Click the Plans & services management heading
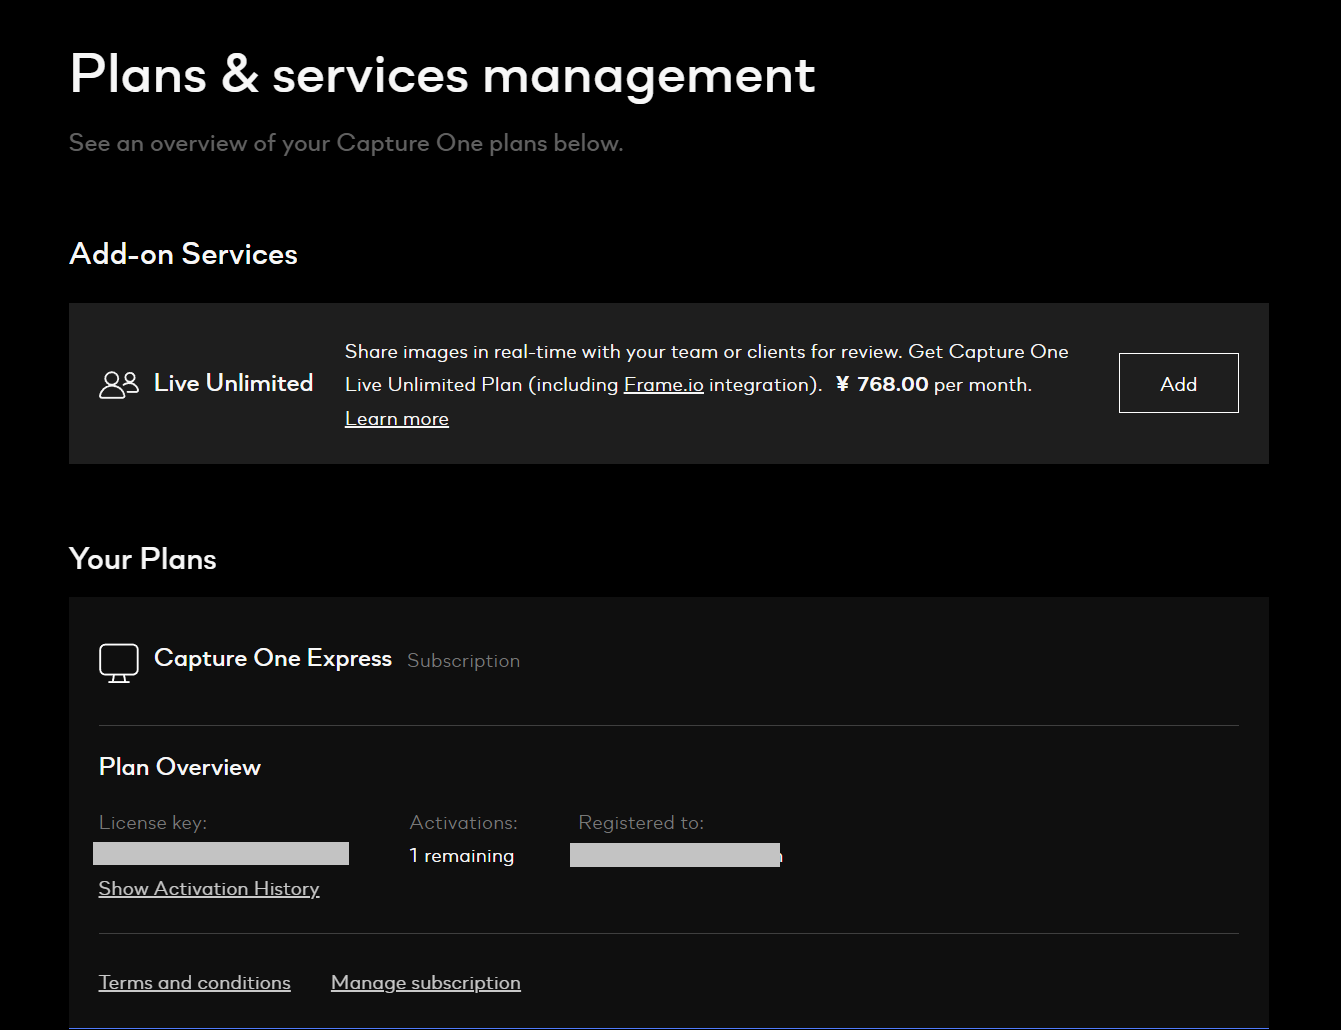The height and width of the screenshot is (1030, 1341). 443,75
